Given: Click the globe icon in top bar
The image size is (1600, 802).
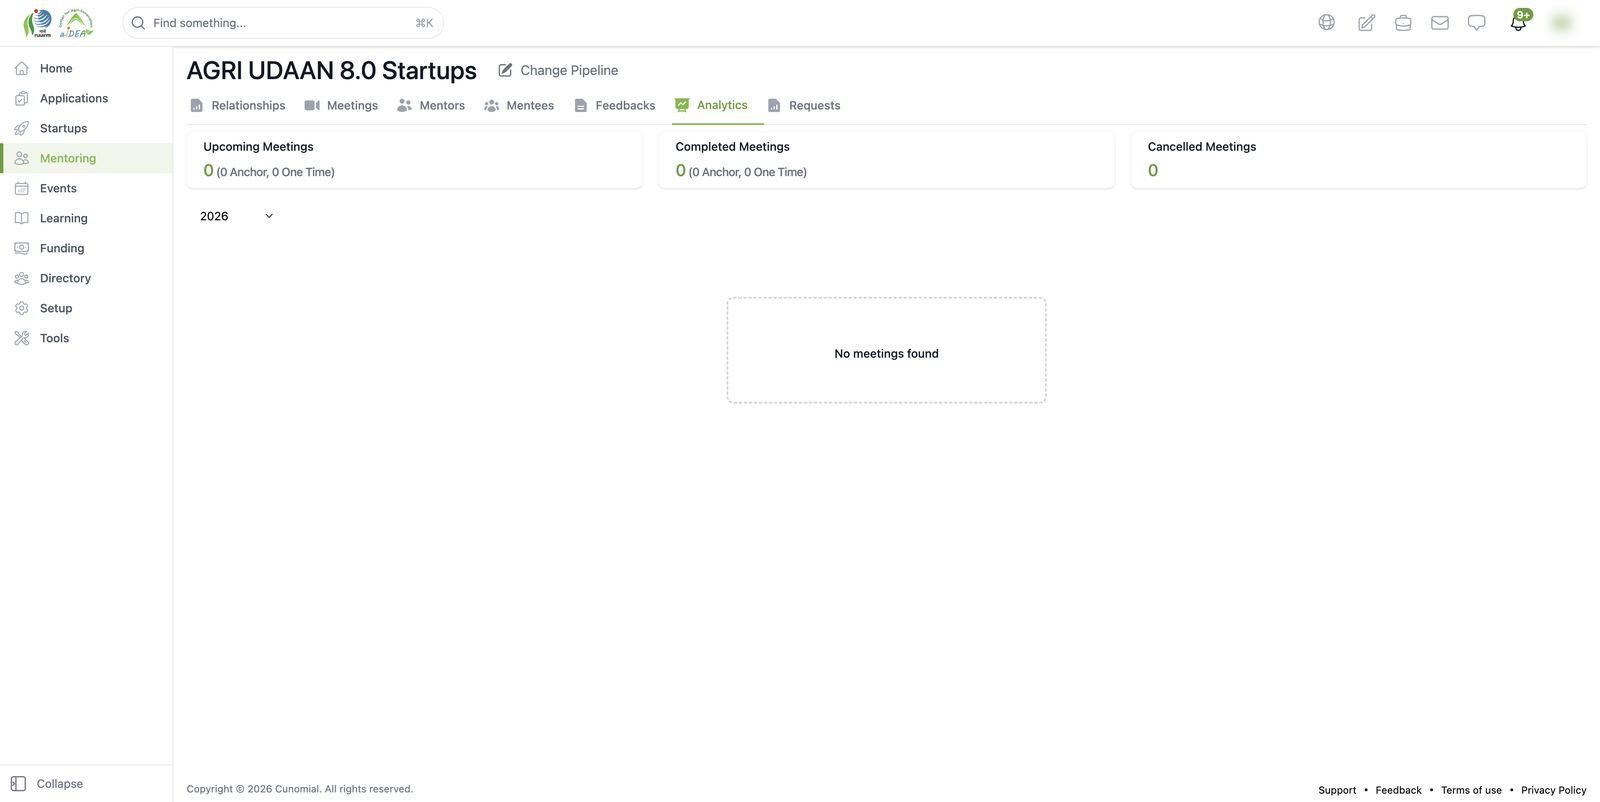Looking at the screenshot, I should coord(1326,22).
